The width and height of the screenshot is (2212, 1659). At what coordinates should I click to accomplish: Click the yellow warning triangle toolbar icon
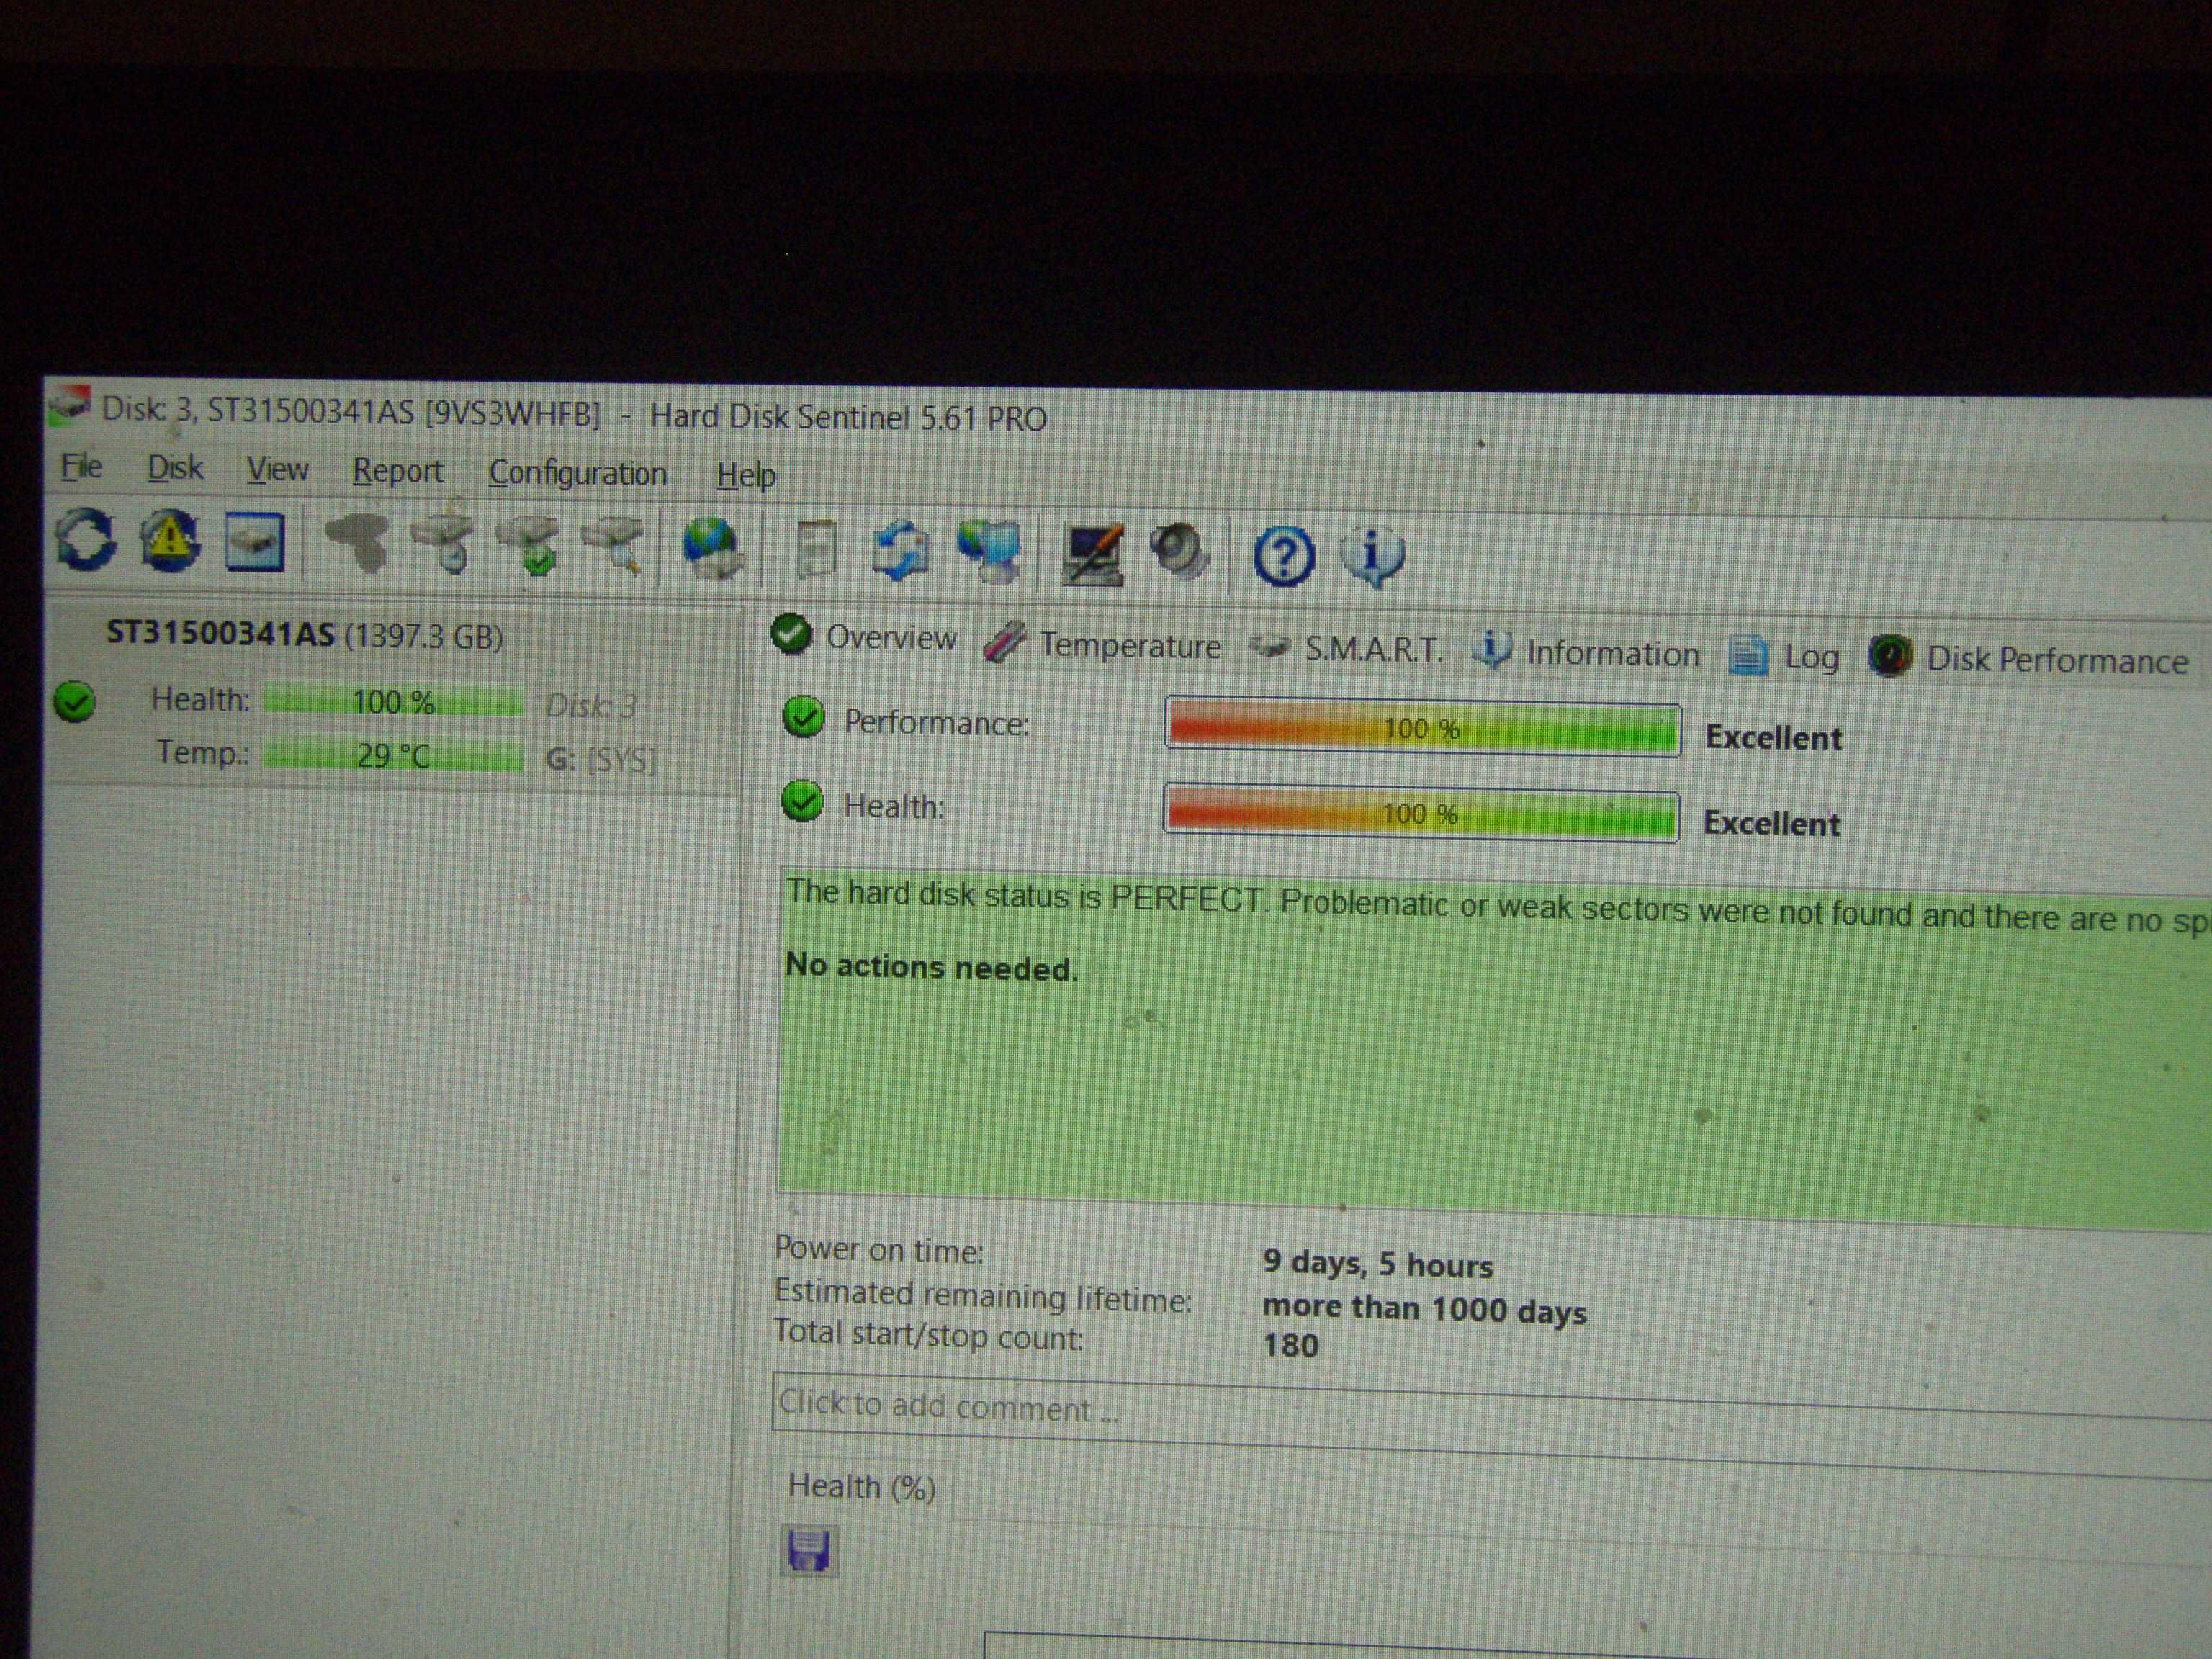pyautogui.click(x=171, y=540)
